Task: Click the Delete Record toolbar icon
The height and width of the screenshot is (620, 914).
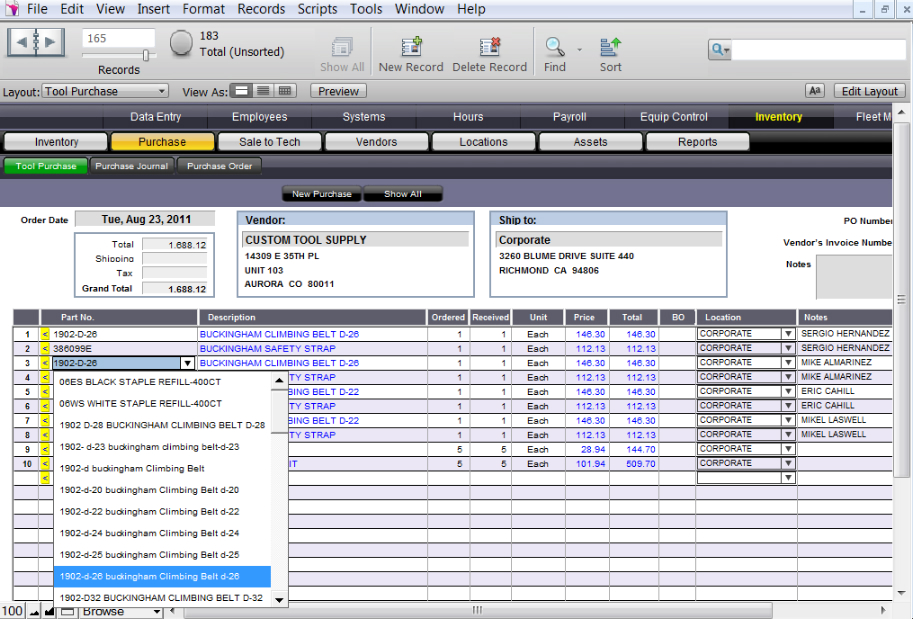Action: pyautogui.click(x=489, y=48)
